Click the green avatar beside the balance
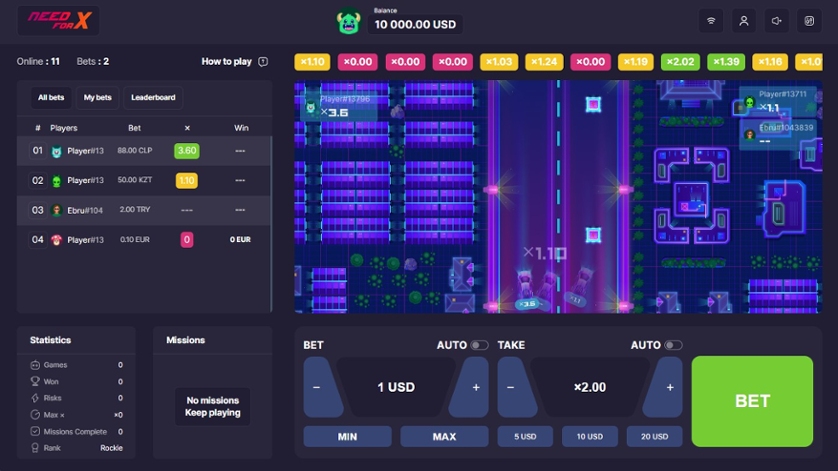Image resolution: width=838 pixels, height=471 pixels. coord(348,21)
